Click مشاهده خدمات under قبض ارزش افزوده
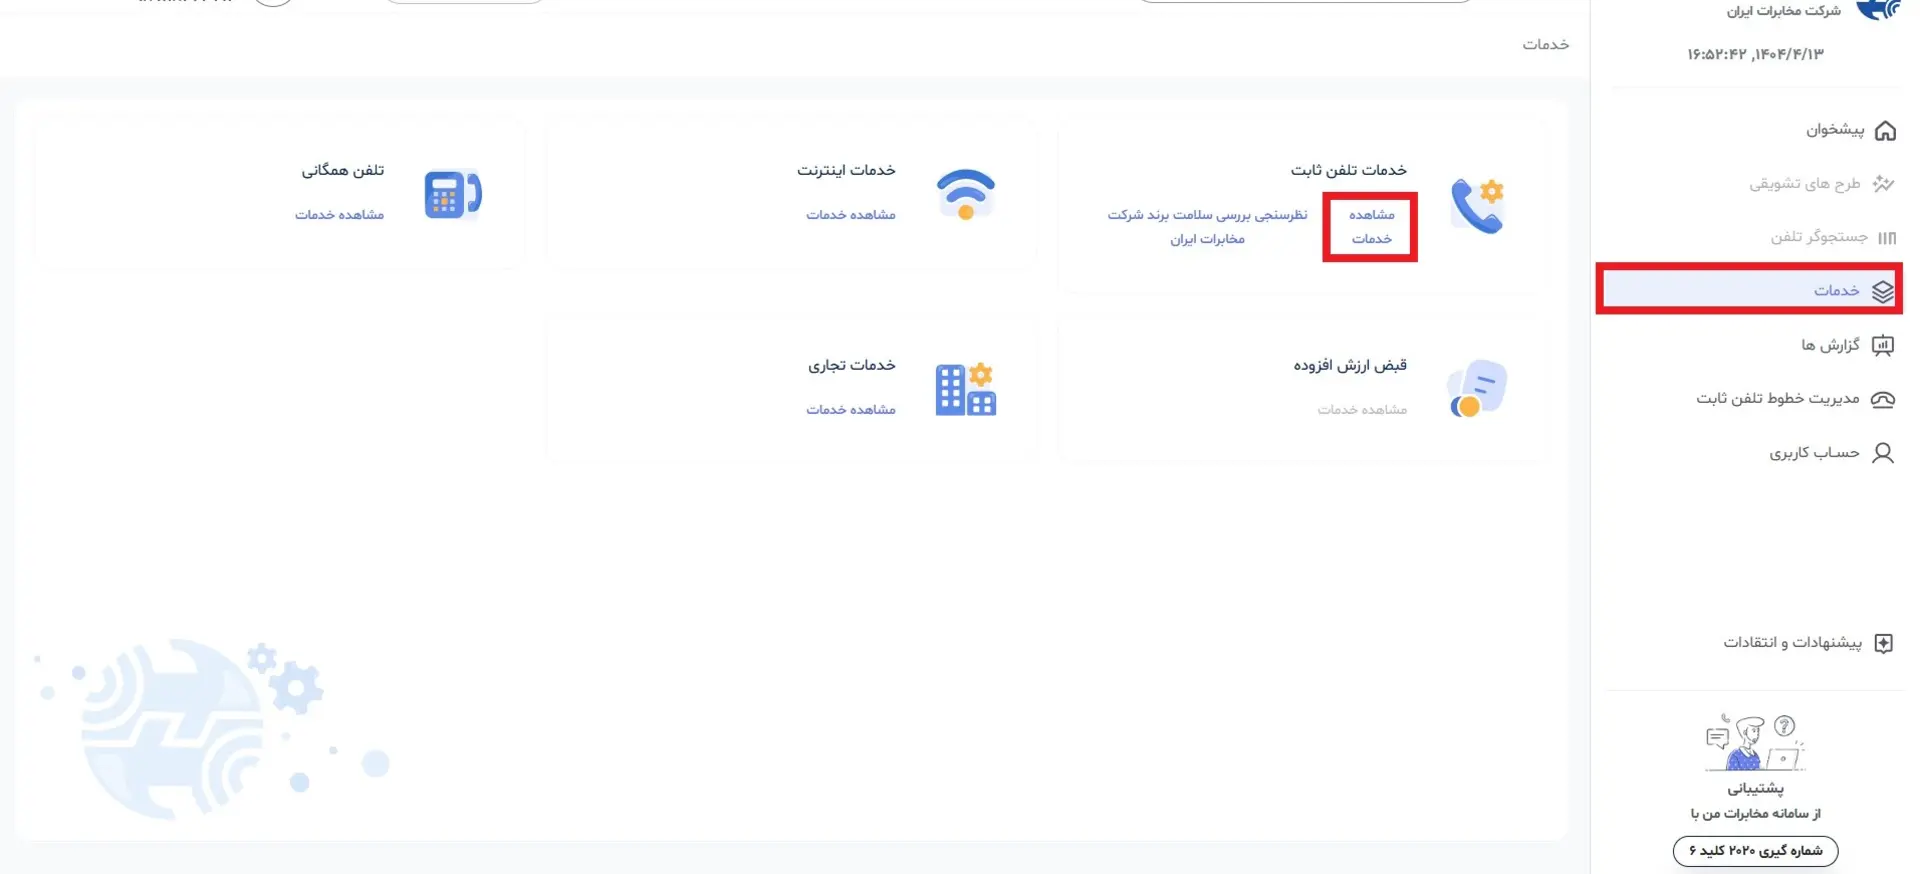The image size is (1920, 874). pos(1362,410)
